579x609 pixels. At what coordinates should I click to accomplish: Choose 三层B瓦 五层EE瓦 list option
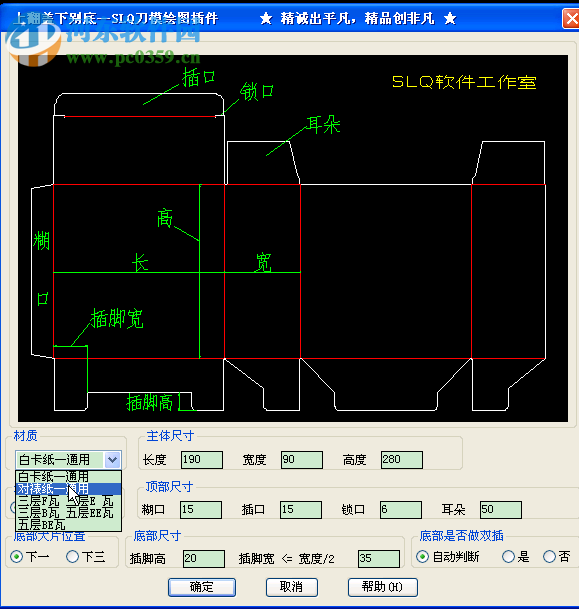point(68,513)
